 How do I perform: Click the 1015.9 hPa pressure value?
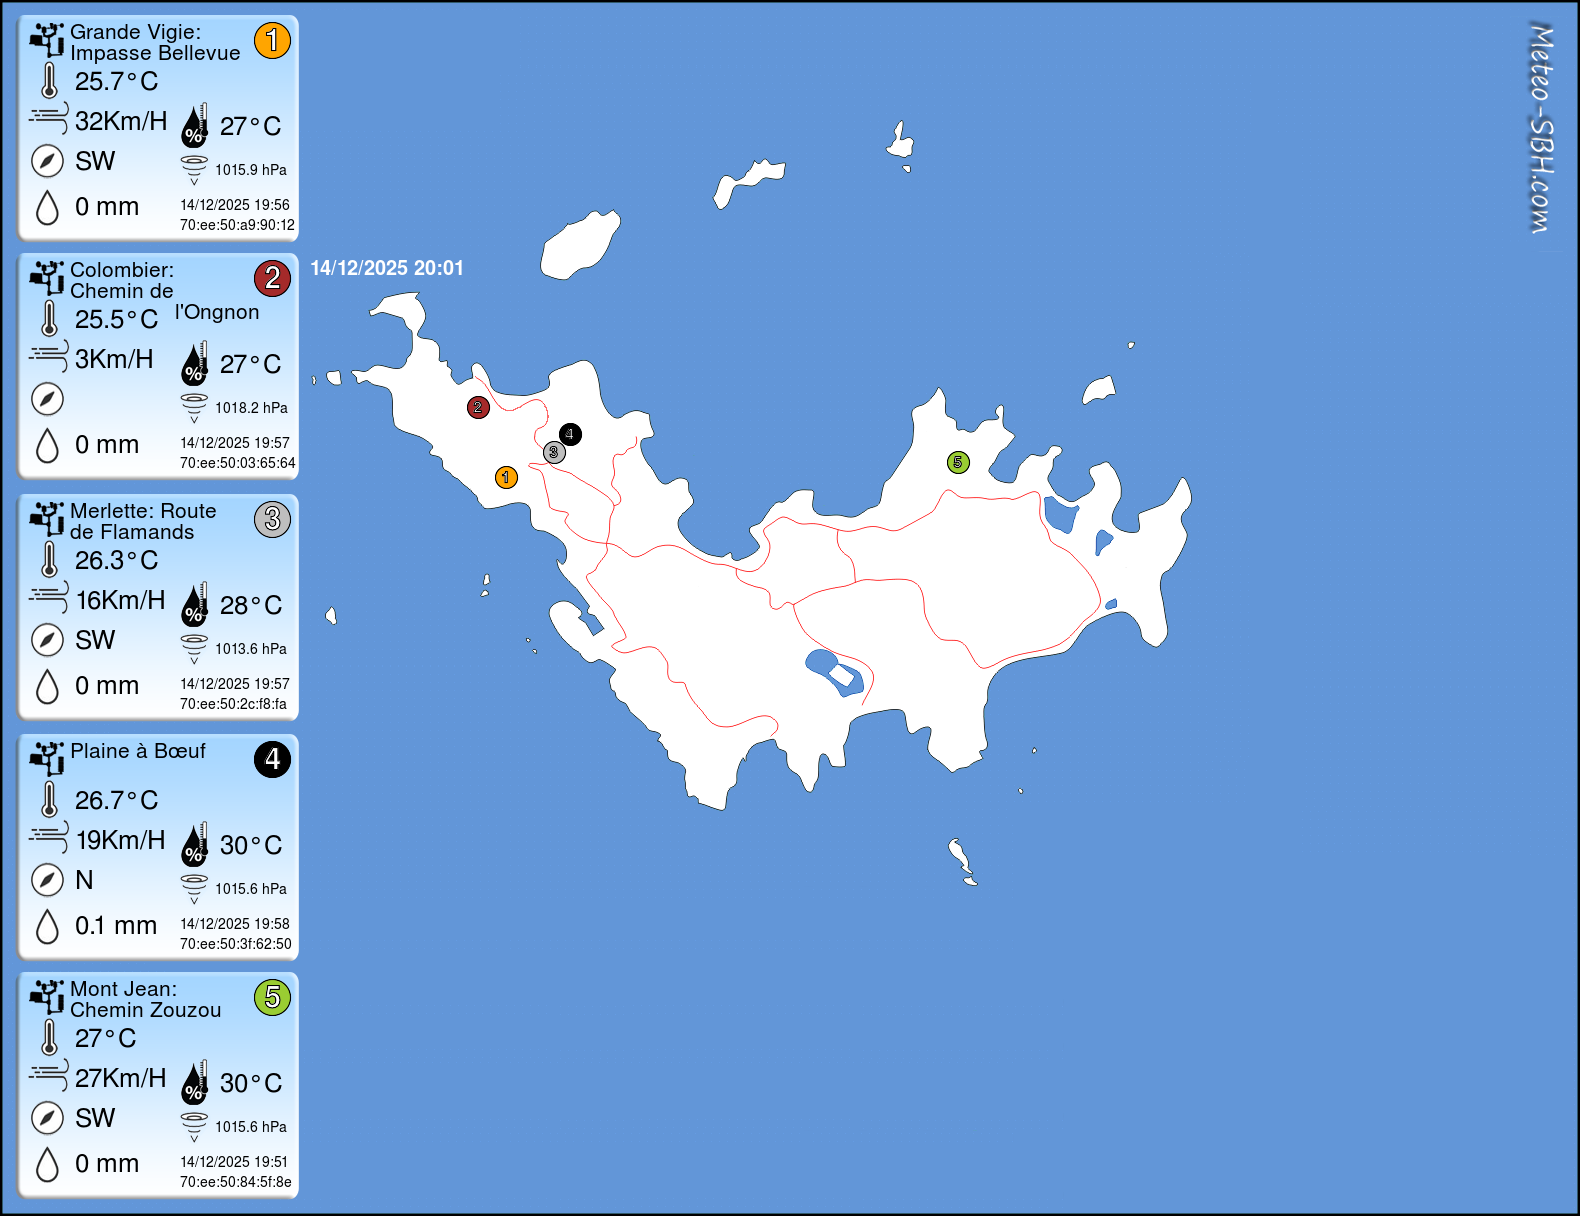click(251, 170)
